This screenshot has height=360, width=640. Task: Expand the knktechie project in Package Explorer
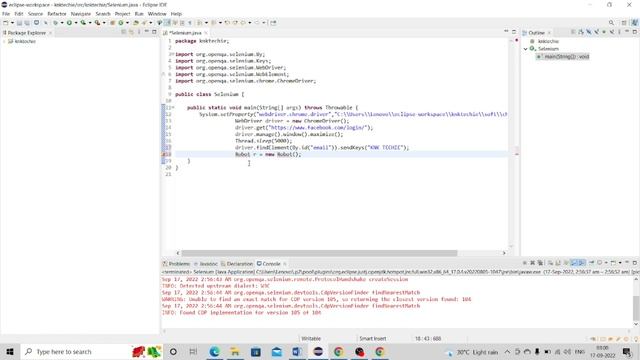click(4, 41)
